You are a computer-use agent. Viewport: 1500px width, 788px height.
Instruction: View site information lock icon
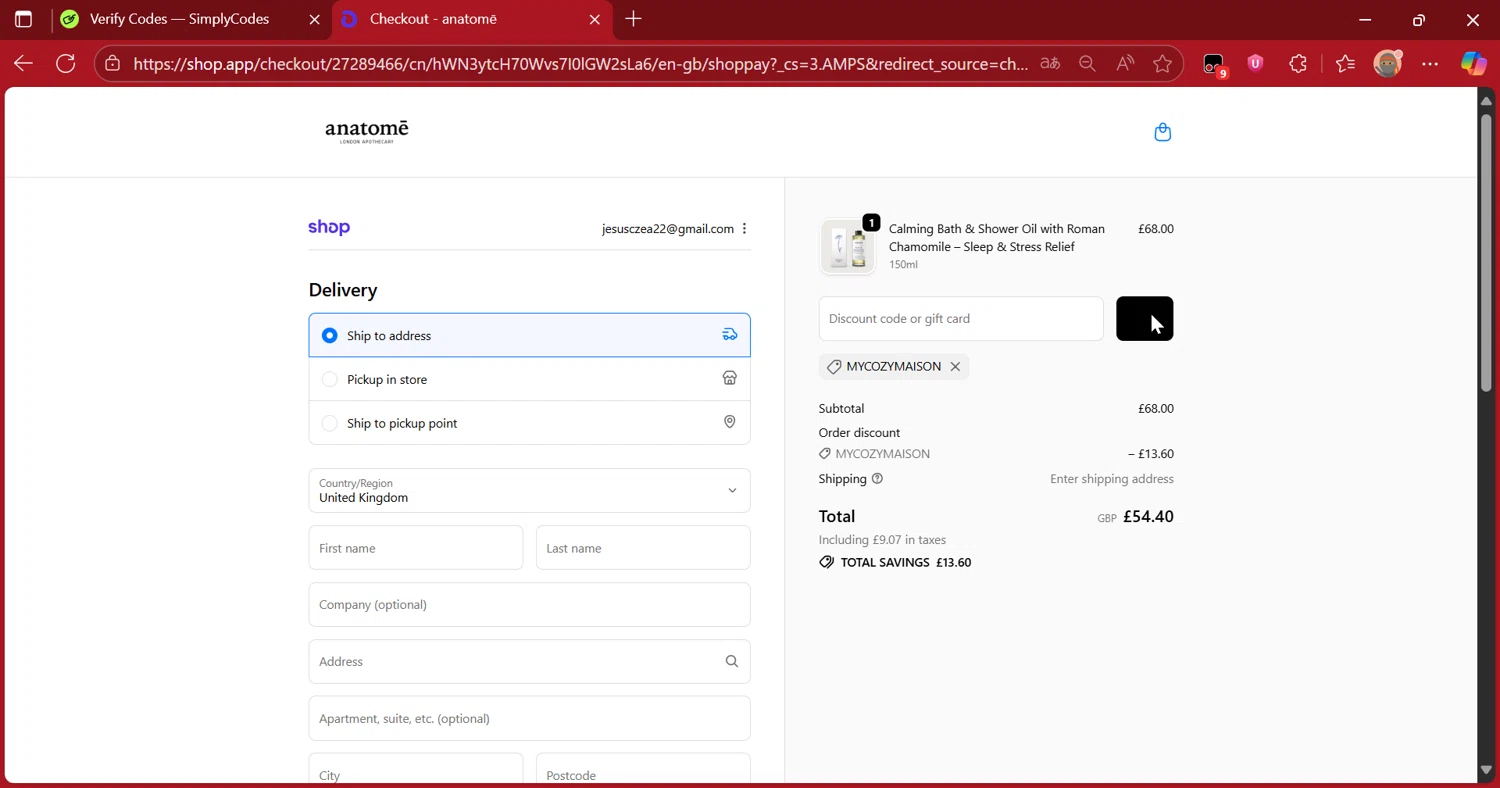pyautogui.click(x=113, y=64)
